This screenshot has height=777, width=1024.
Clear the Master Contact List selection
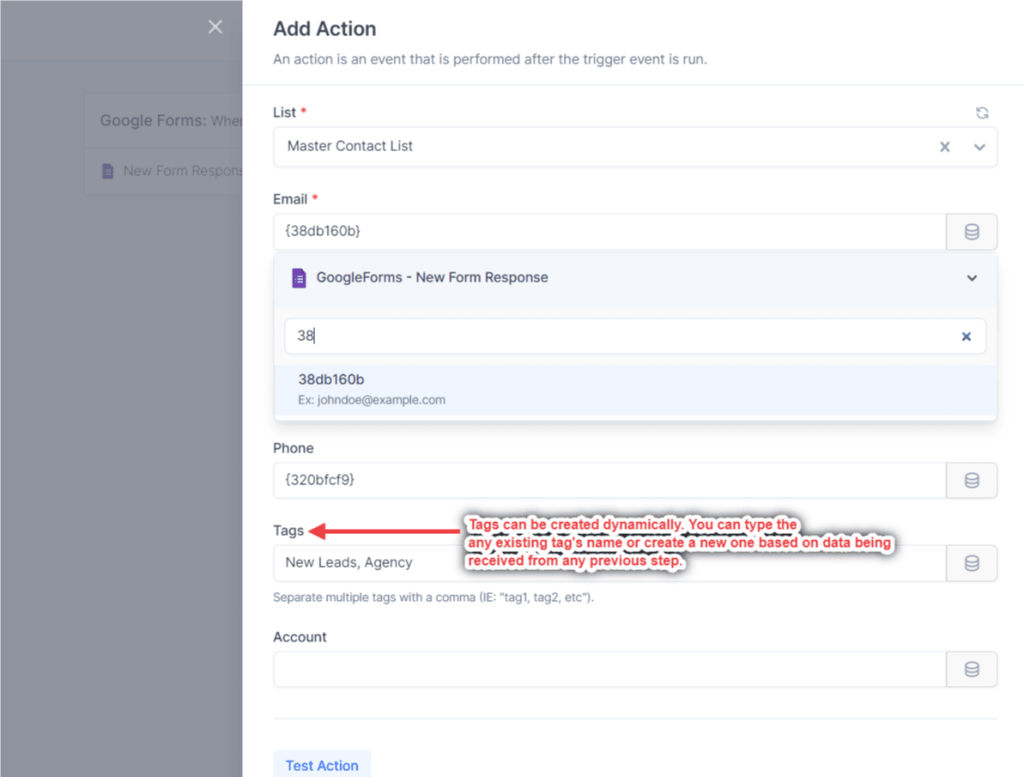[x=945, y=147]
